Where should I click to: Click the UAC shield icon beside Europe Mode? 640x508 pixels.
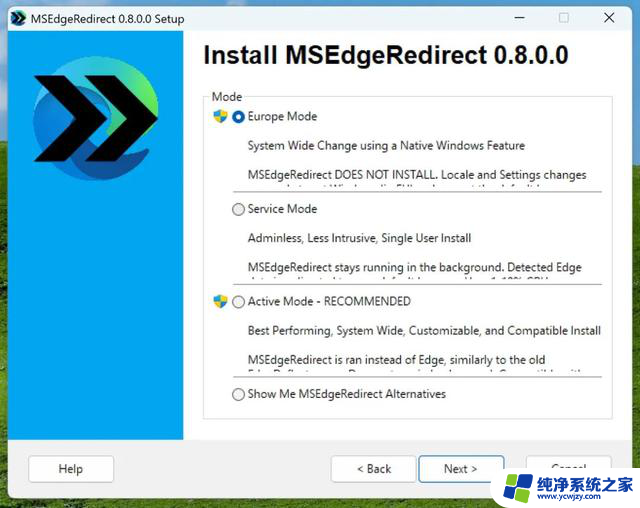coord(220,116)
